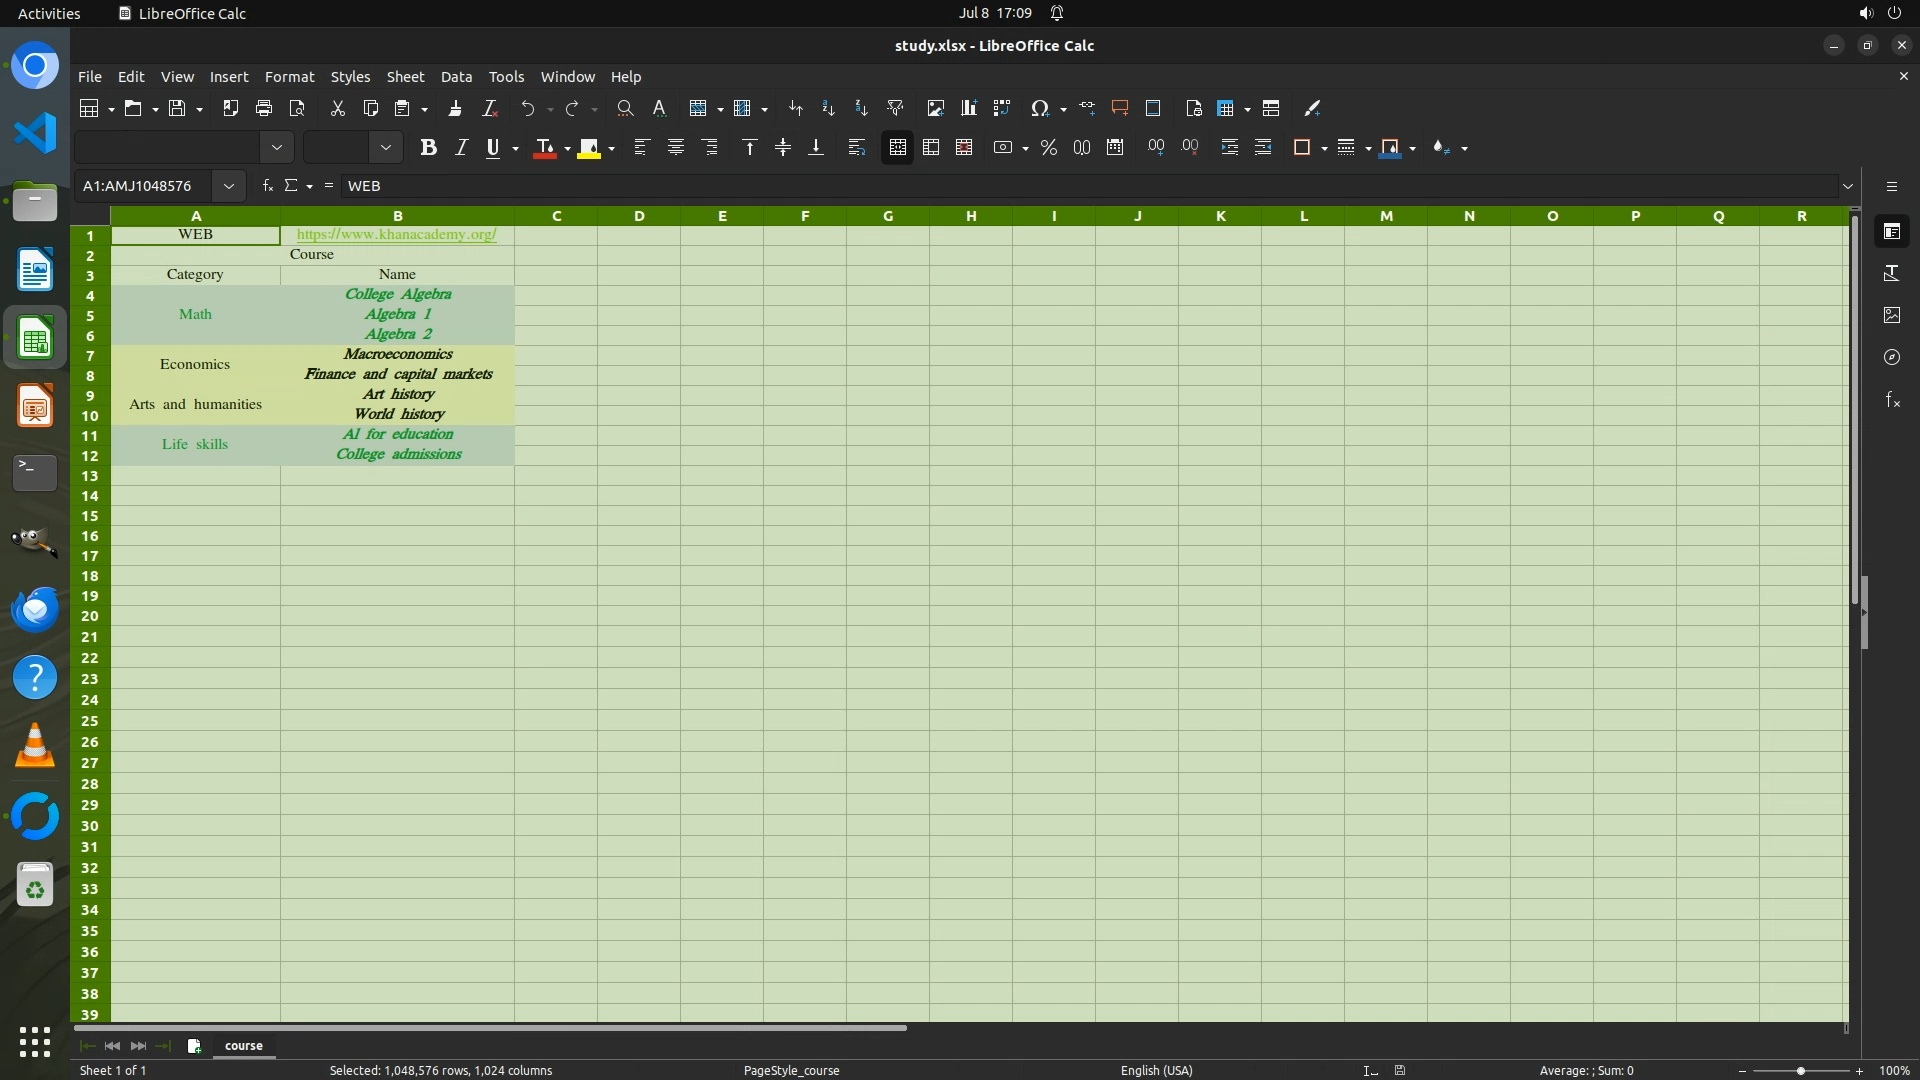1920x1080 pixels.
Task: Click the zoom slider handle in status bar
Action: [x=1800, y=1070]
